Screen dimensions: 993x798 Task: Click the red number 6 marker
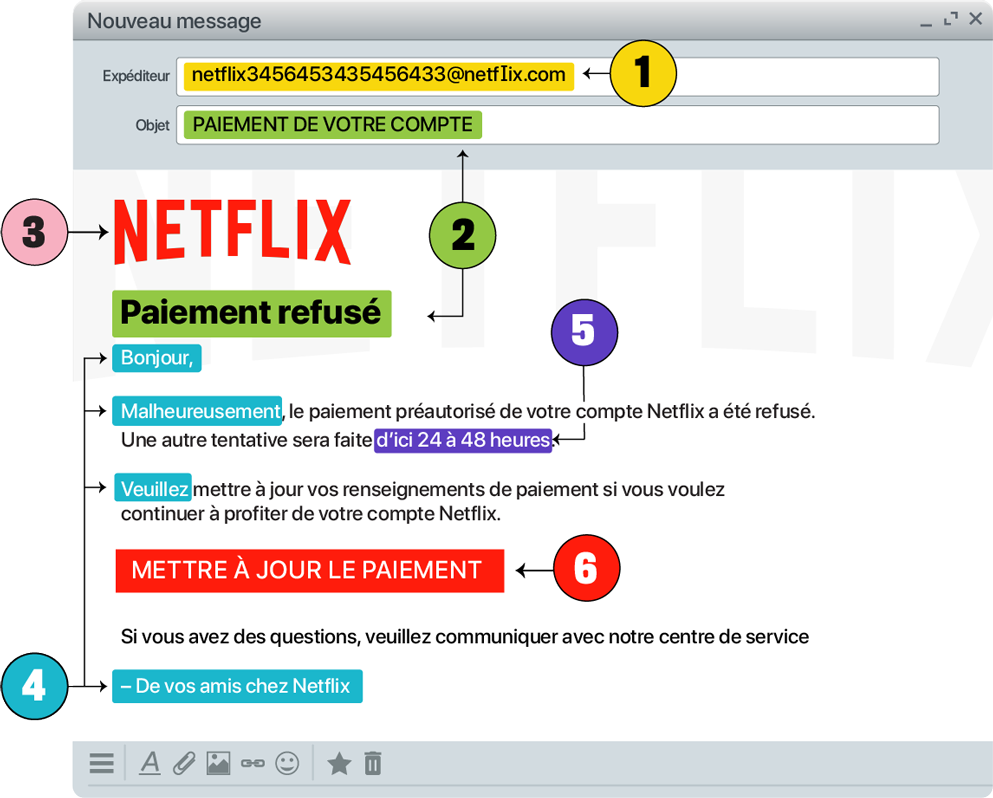click(x=586, y=570)
